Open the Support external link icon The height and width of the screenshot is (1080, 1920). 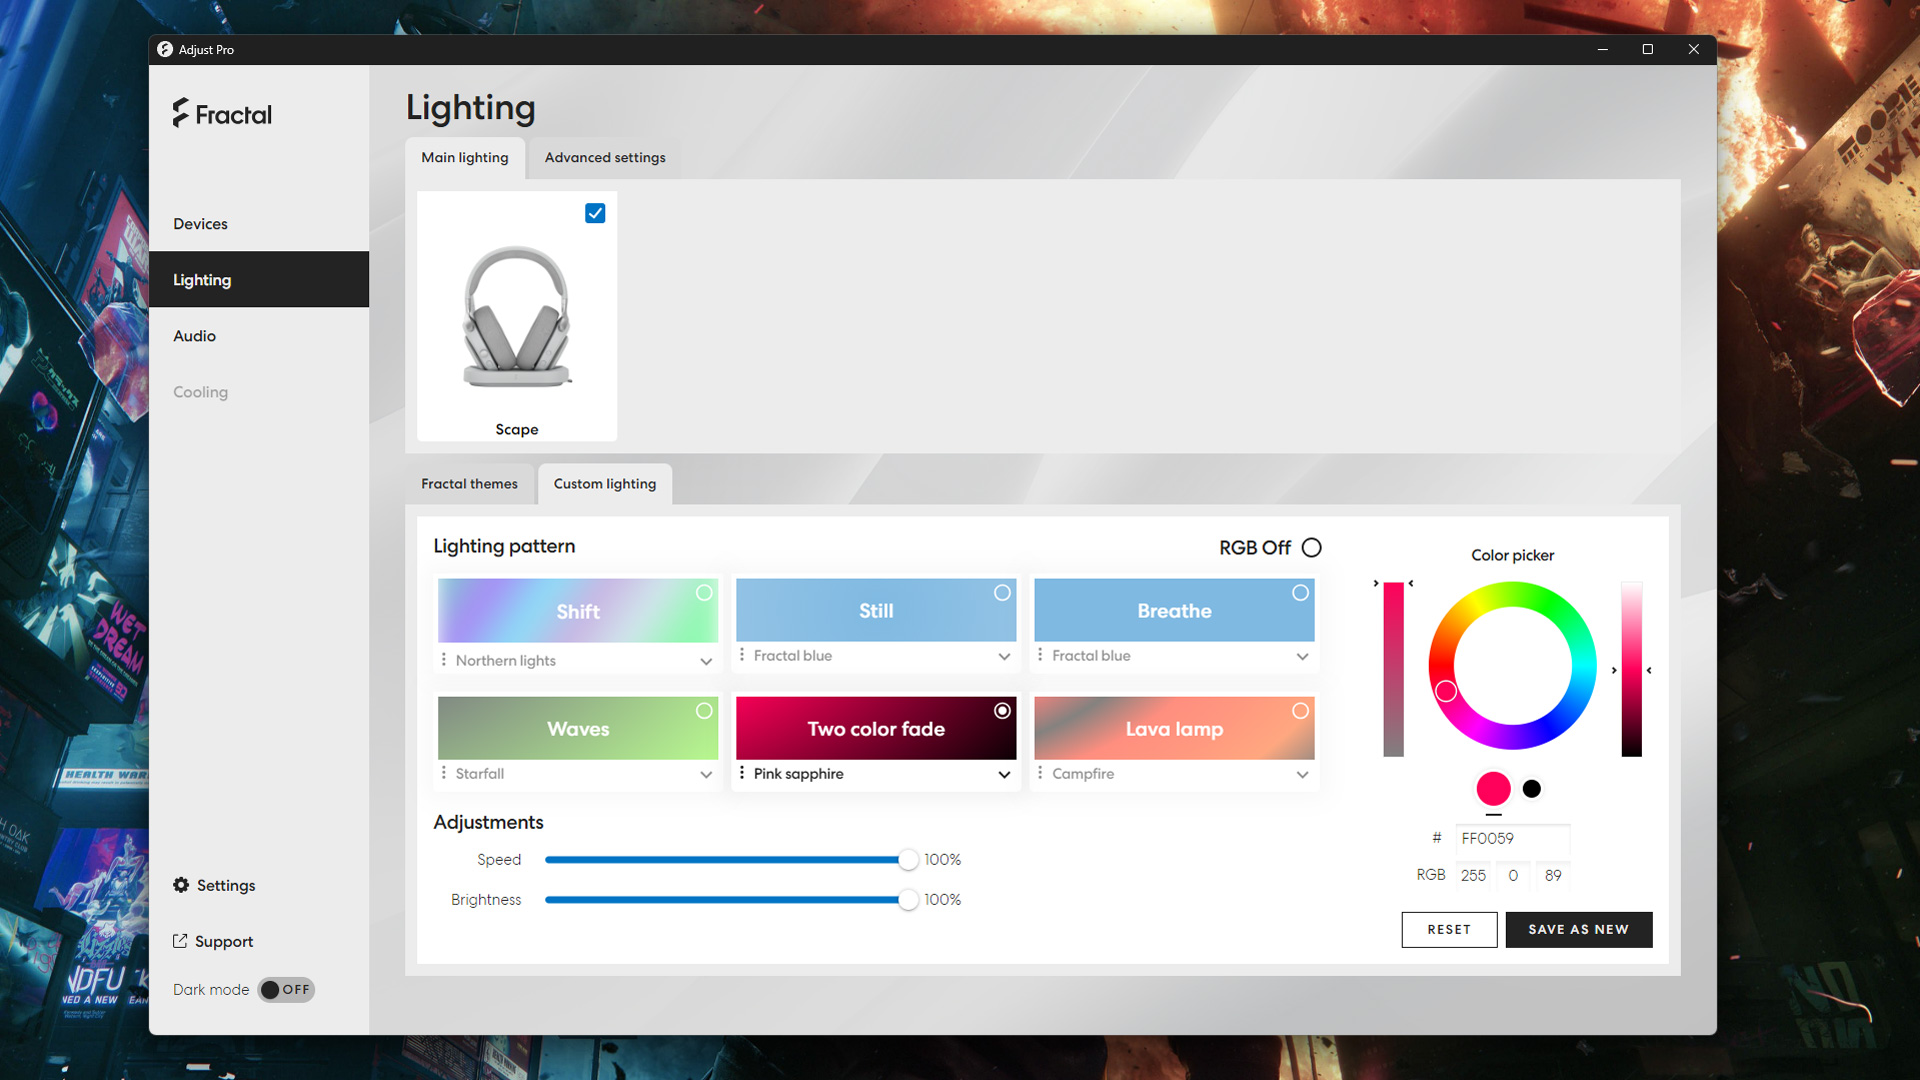tap(180, 941)
